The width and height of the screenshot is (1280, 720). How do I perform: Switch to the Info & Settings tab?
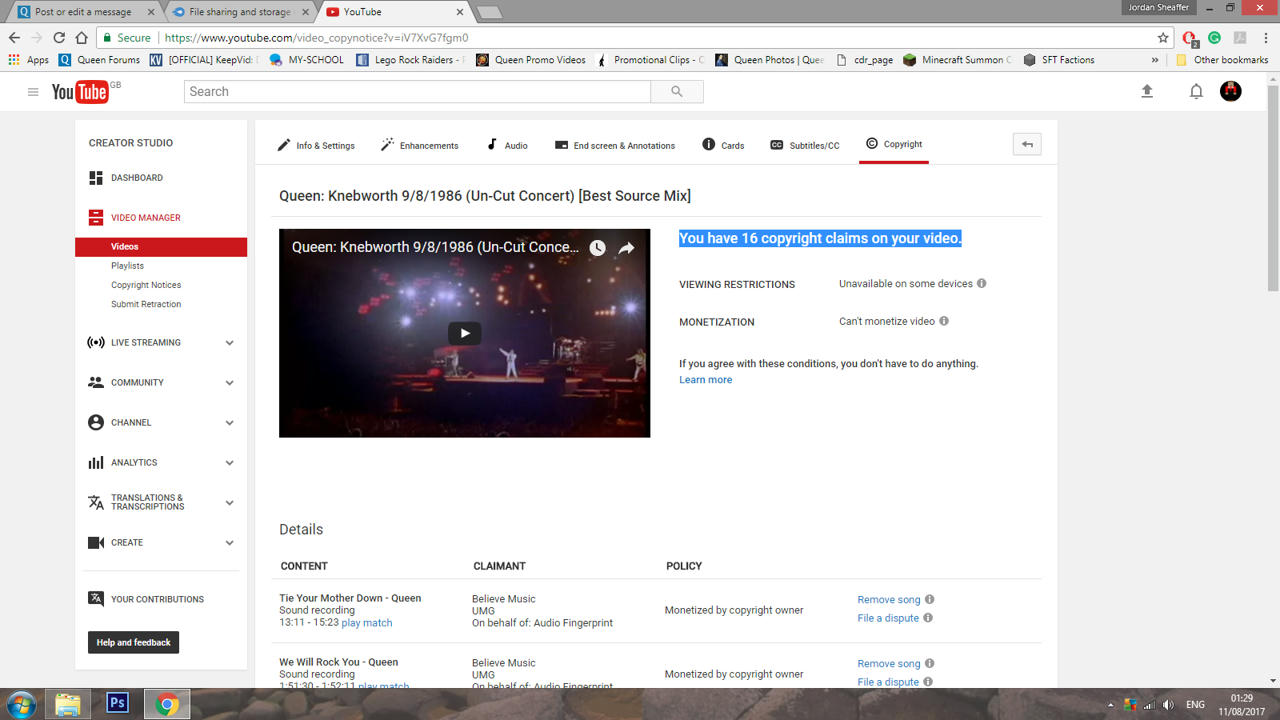pyautogui.click(x=316, y=145)
